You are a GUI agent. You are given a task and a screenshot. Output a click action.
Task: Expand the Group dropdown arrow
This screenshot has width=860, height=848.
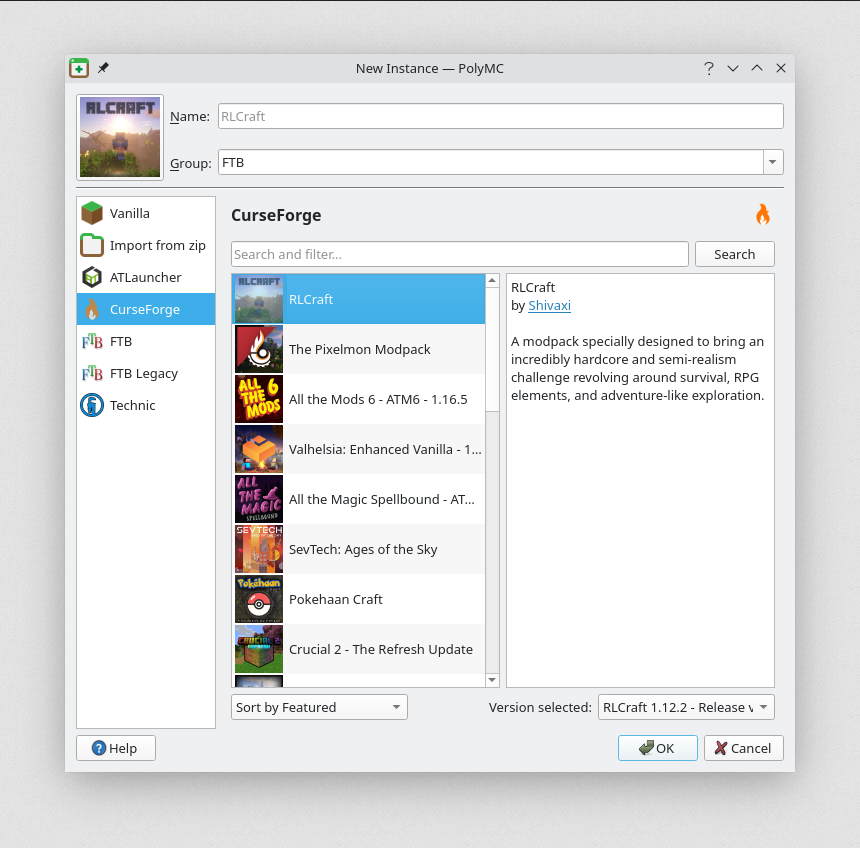click(773, 162)
